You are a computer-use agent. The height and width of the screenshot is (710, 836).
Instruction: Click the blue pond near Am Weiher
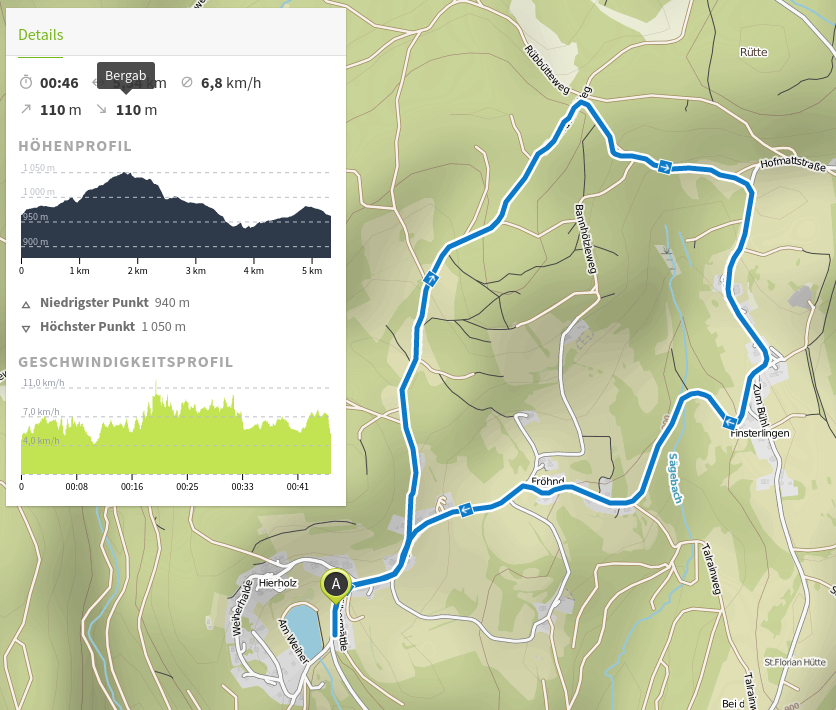pyautogui.click(x=301, y=630)
